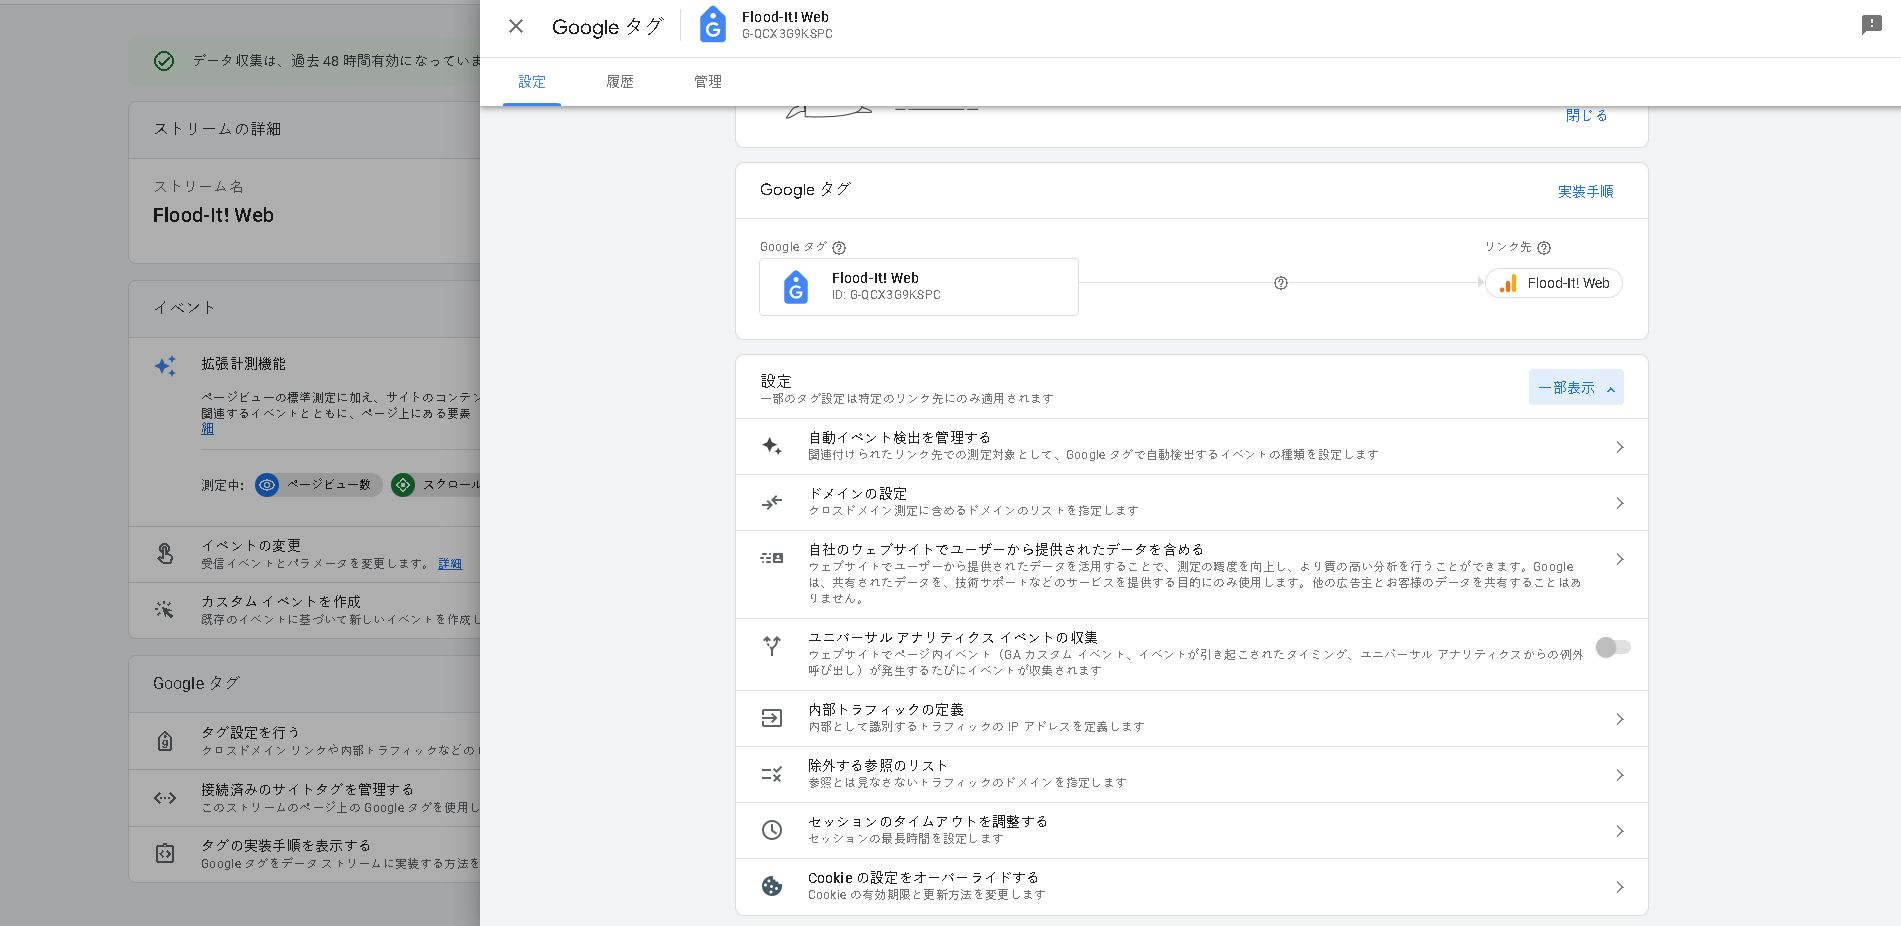Click the merge arrows icon for ドメインの設定
The width and height of the screenshot is (1901, 926).
772,502
